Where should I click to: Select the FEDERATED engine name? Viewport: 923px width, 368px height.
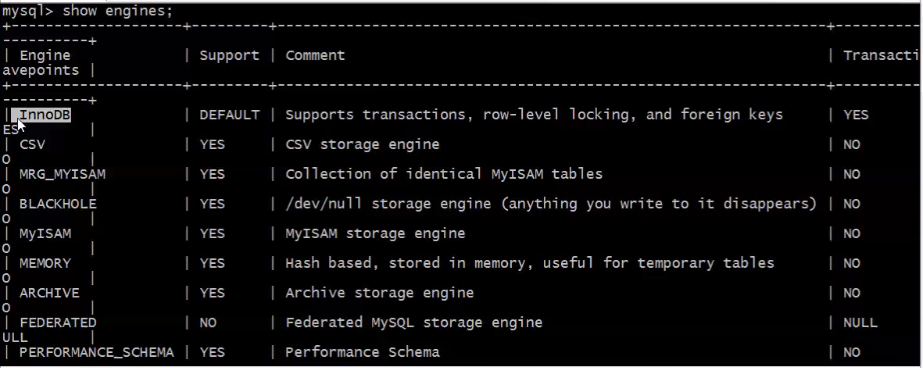coord(58,323)
